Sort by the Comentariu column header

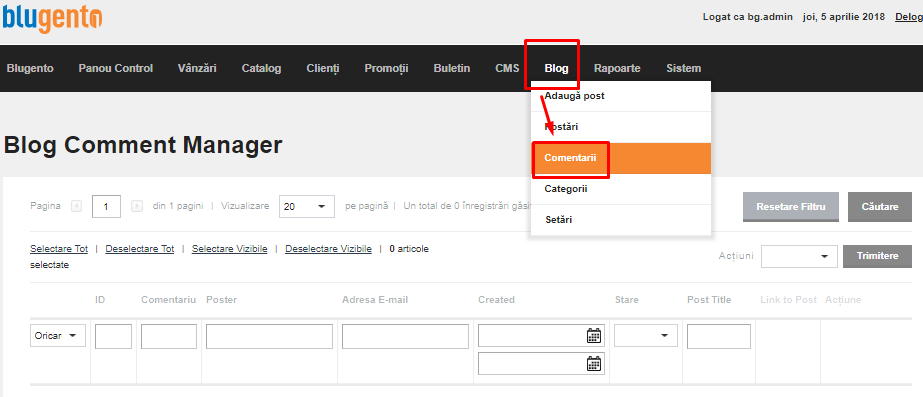(x=168, y=300)
